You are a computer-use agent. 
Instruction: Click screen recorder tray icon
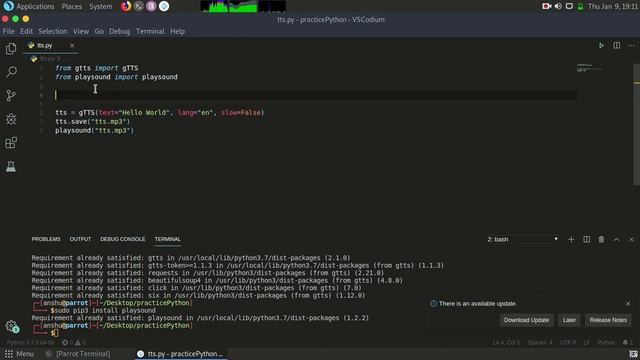(547, 6)
